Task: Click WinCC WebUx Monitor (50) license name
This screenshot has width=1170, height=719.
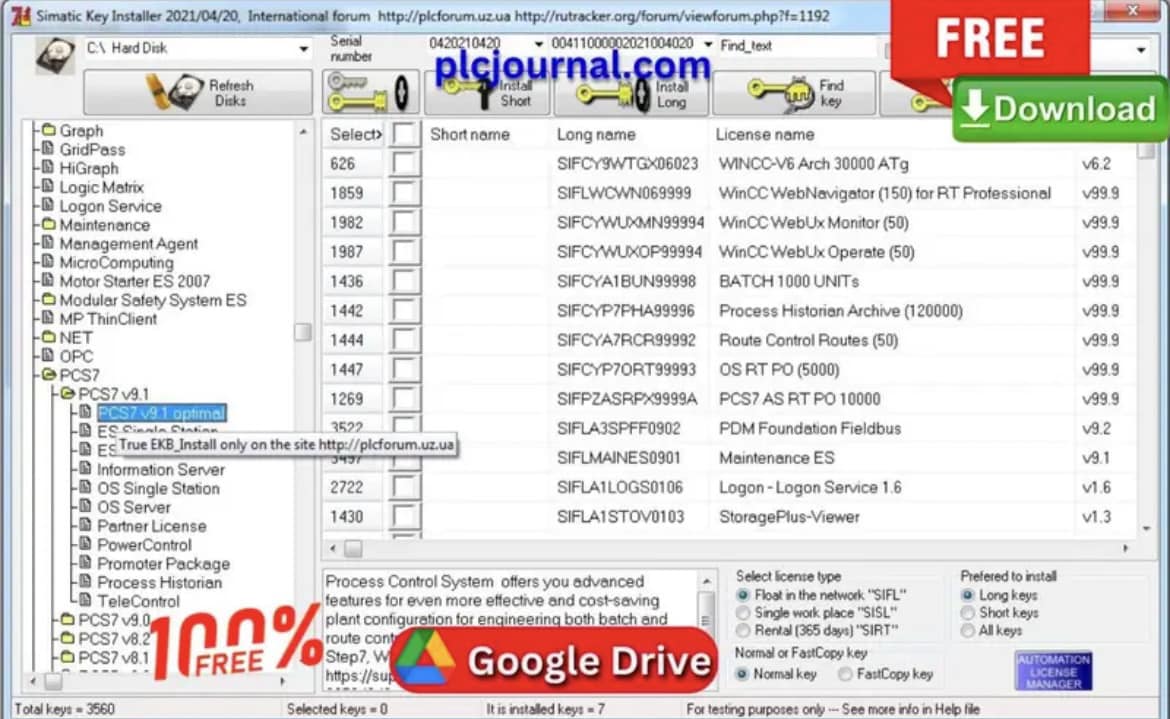Action: pos(813,223)
